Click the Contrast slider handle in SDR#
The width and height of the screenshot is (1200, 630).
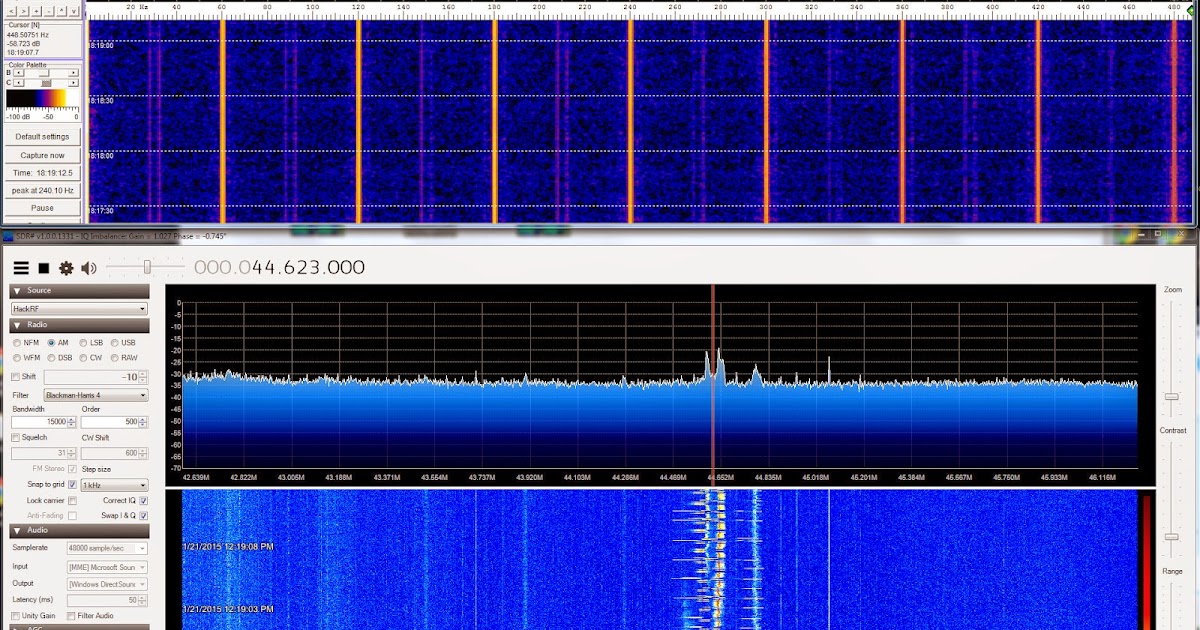[1171, 537]
